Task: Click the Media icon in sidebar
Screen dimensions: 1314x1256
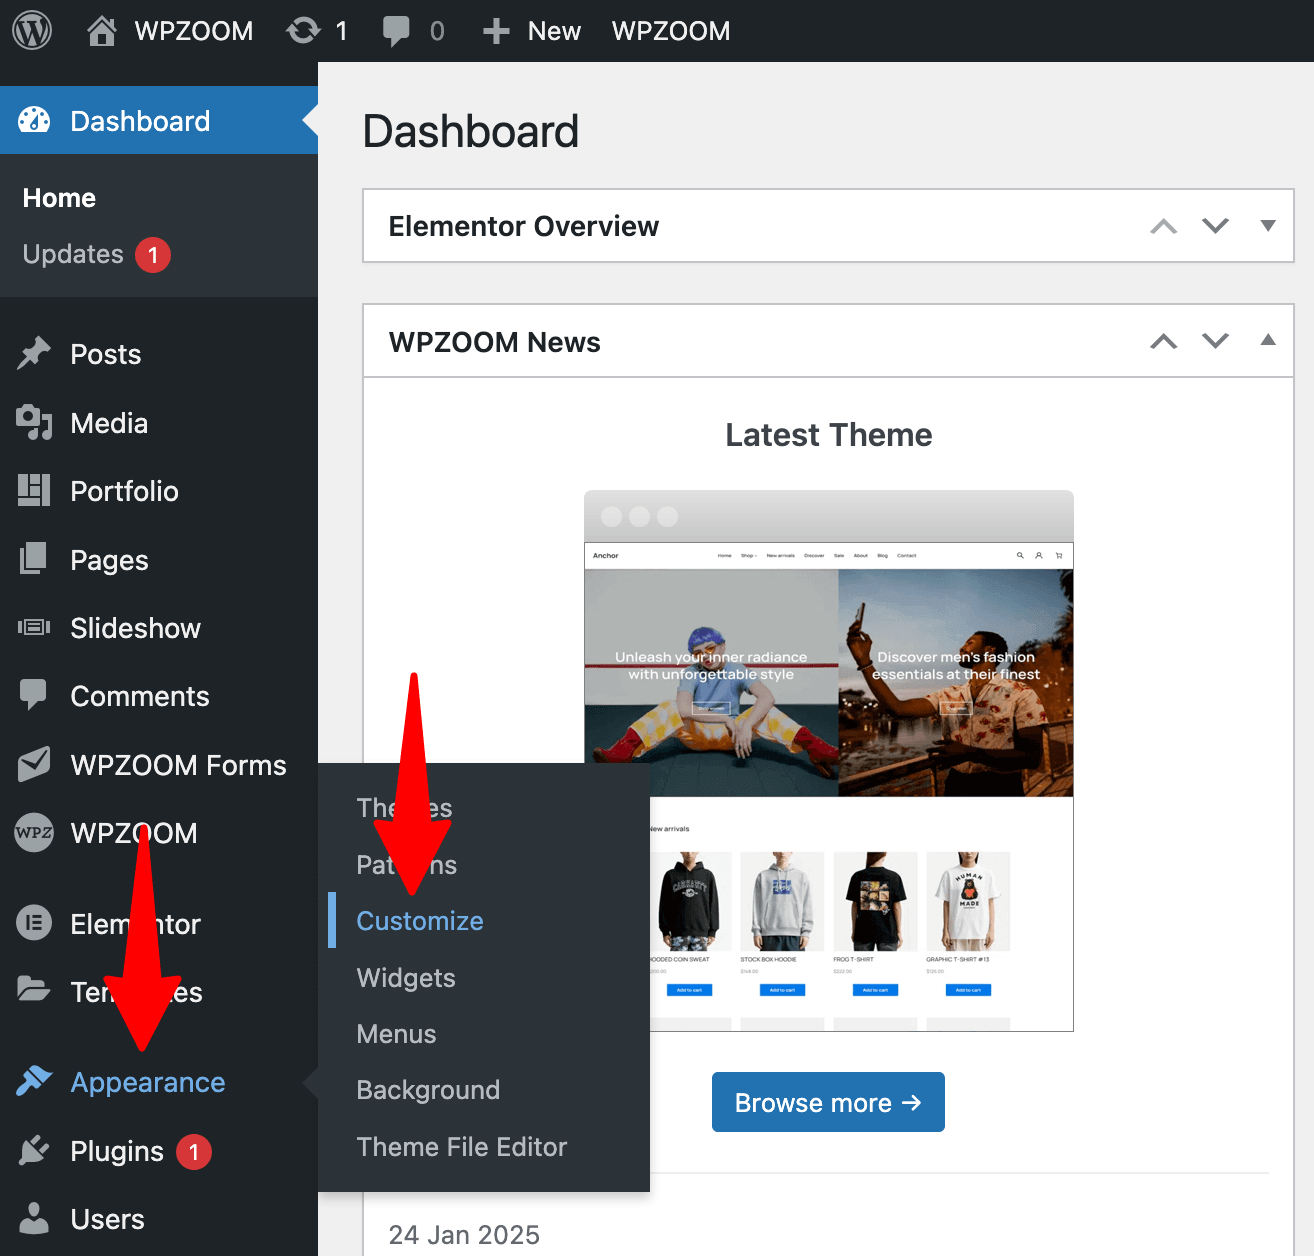Action: 34,423
